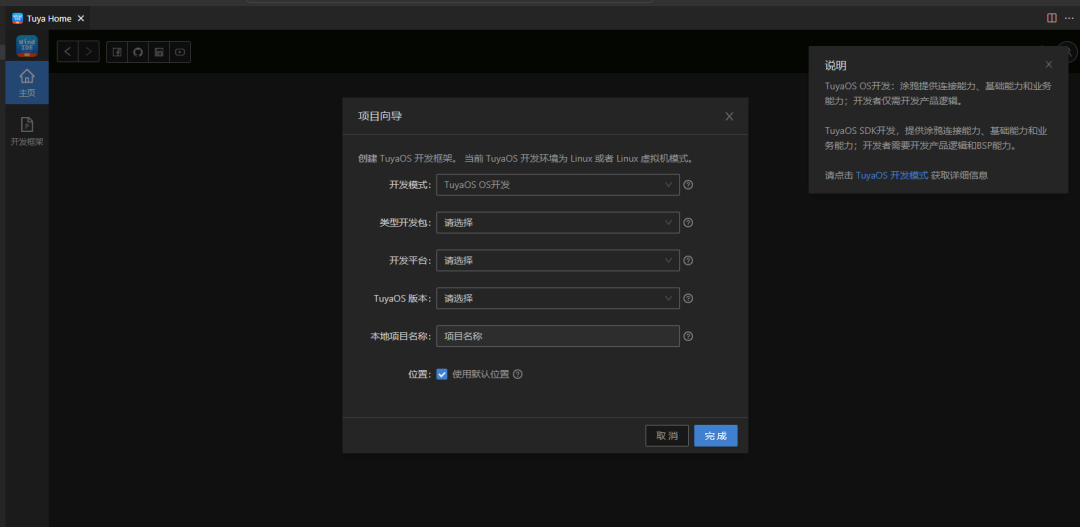This screenshot has width=1080, height=527.
Task: Open the 开发模式 dropdown
Action: (x=558, y=185)
